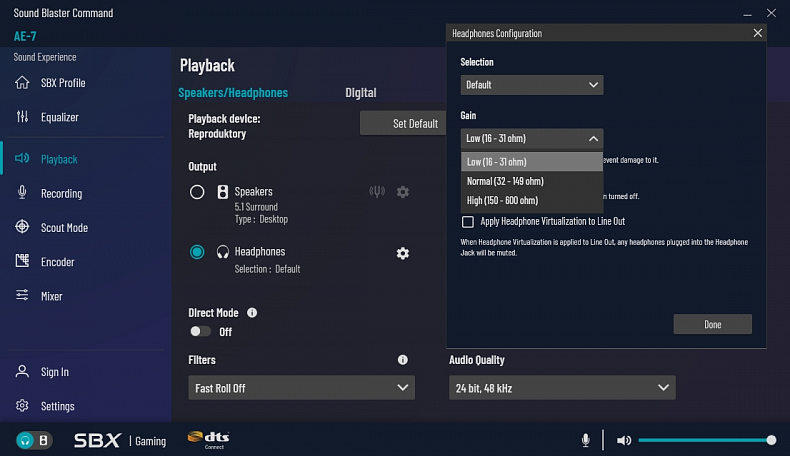Viewport: 790px width, 456px height.
Task: Enable Apply Headphone Virtualization to Line Out
Action: coord(467,222)
